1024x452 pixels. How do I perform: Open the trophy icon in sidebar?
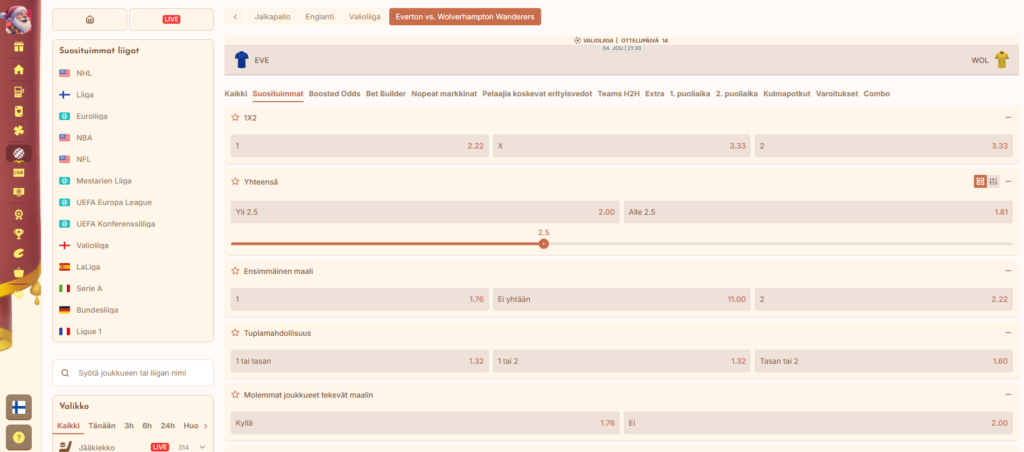[x=19, y=234]
